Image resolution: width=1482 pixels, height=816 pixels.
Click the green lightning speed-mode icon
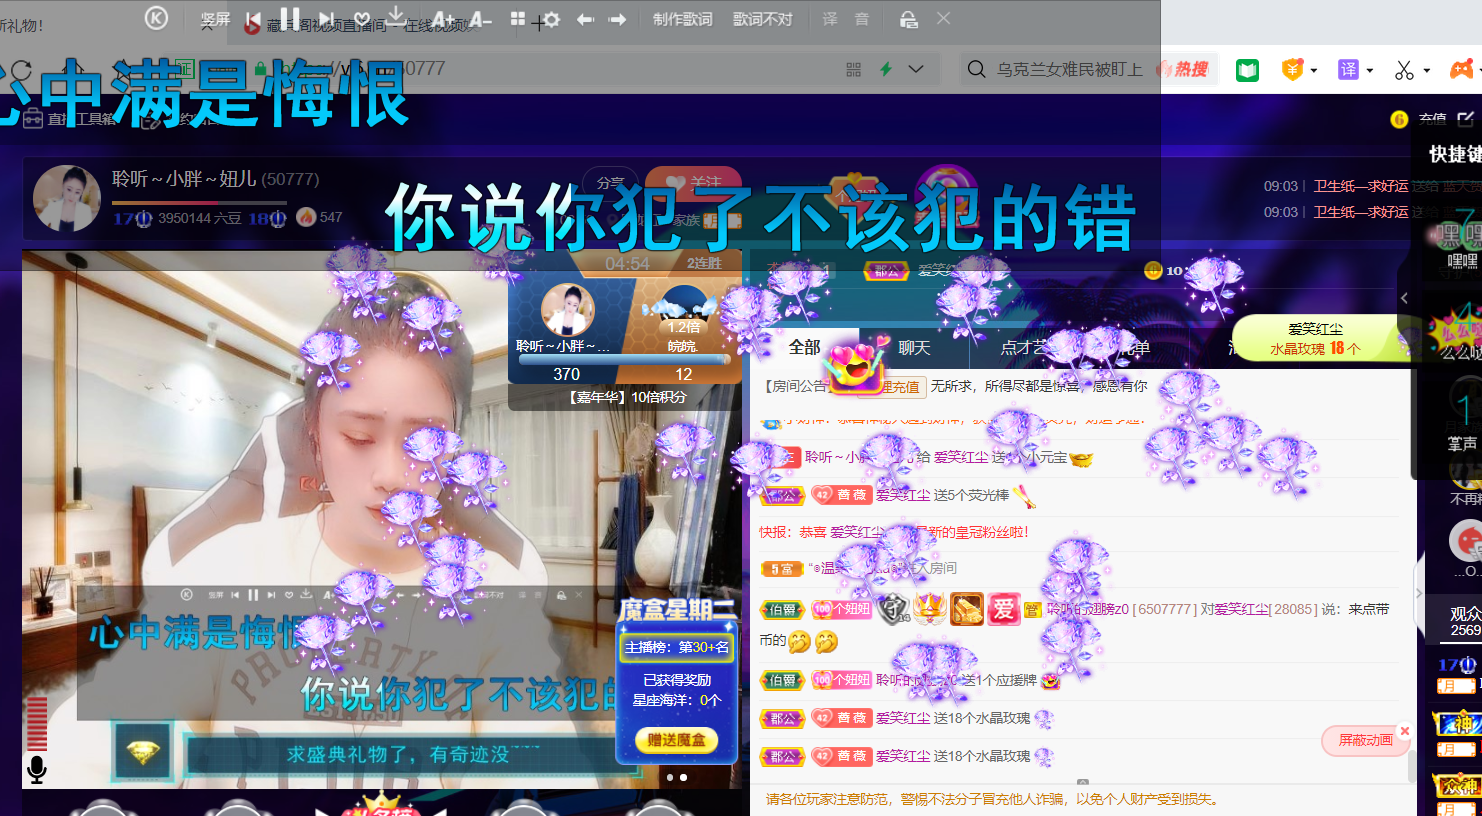pyautogui.click(x=885, y=69)
